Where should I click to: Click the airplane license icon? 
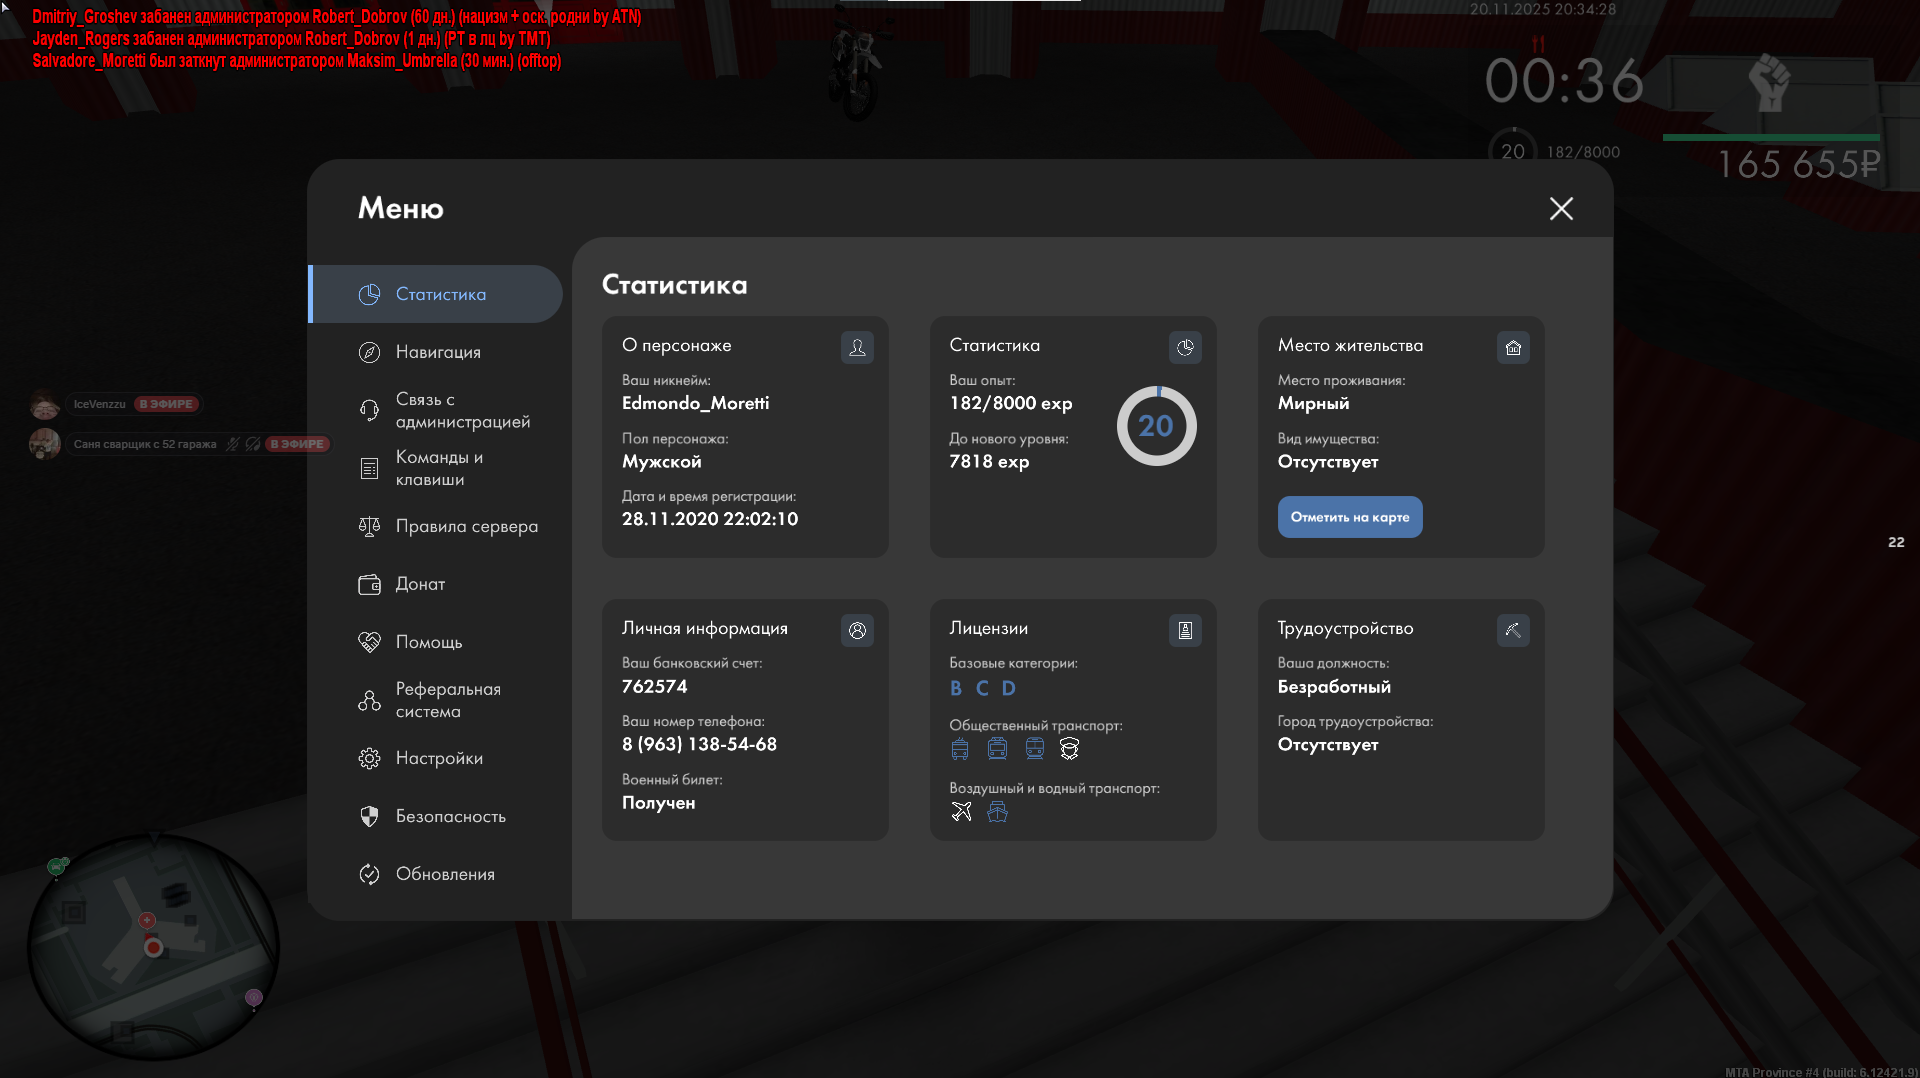tap(961, 812)
